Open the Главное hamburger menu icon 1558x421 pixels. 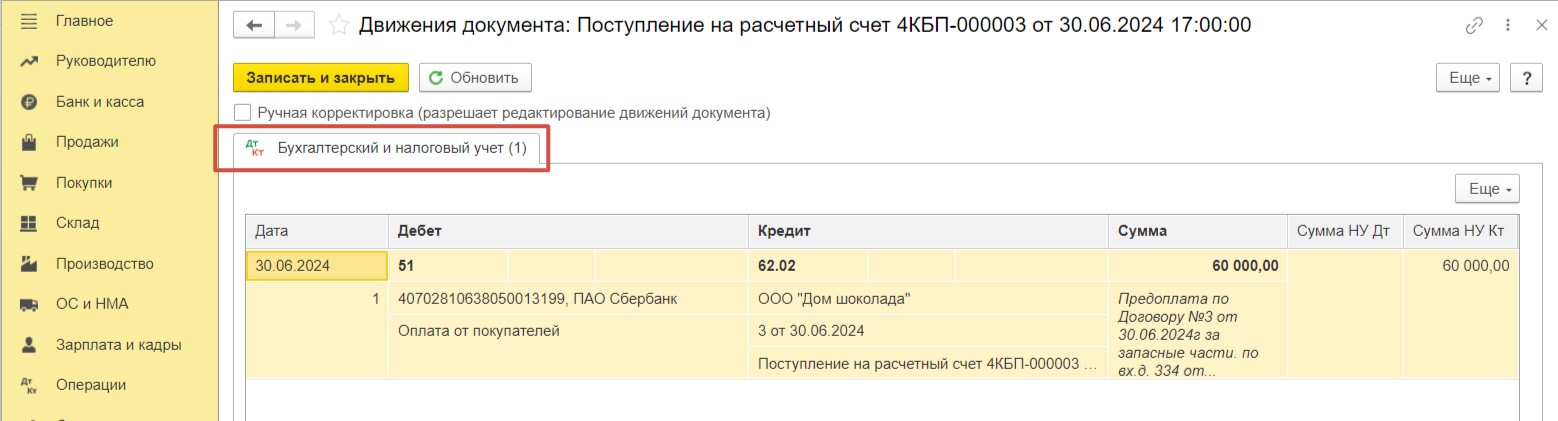29,20
